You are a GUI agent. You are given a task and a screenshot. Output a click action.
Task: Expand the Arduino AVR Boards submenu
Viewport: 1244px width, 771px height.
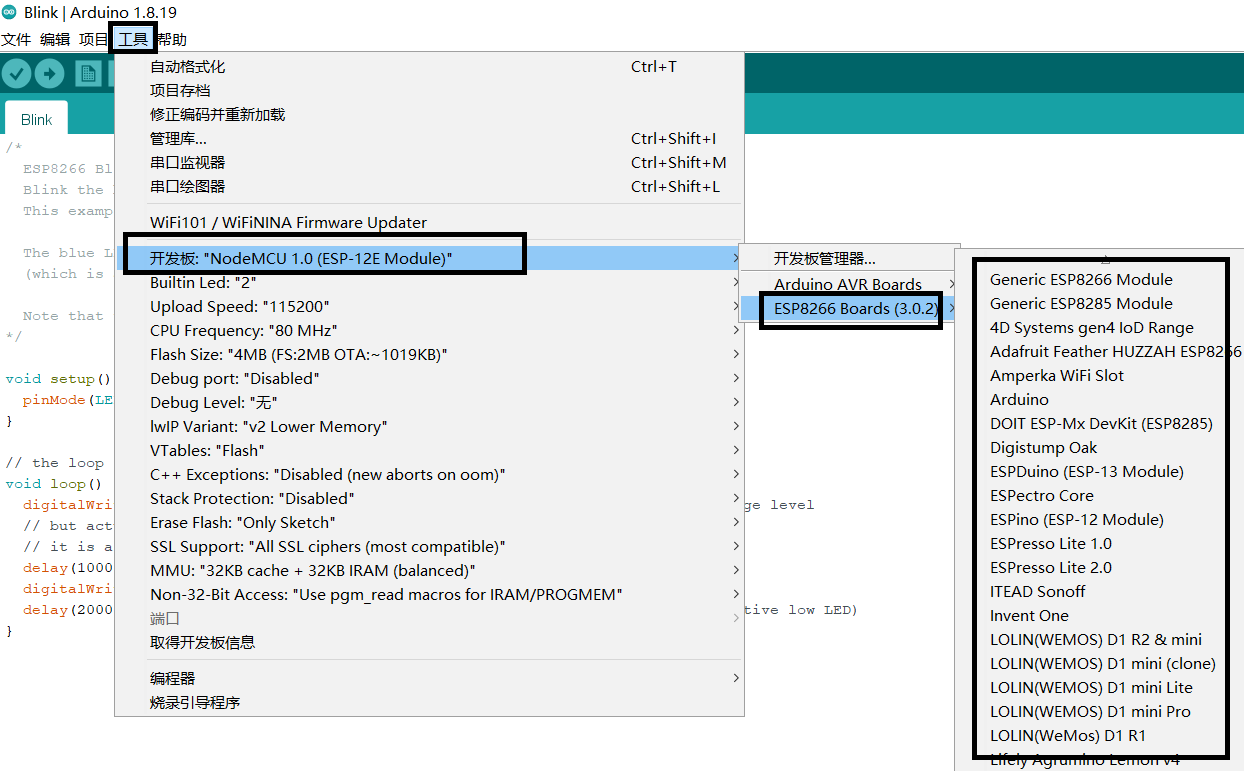click(x=848, y=284)
